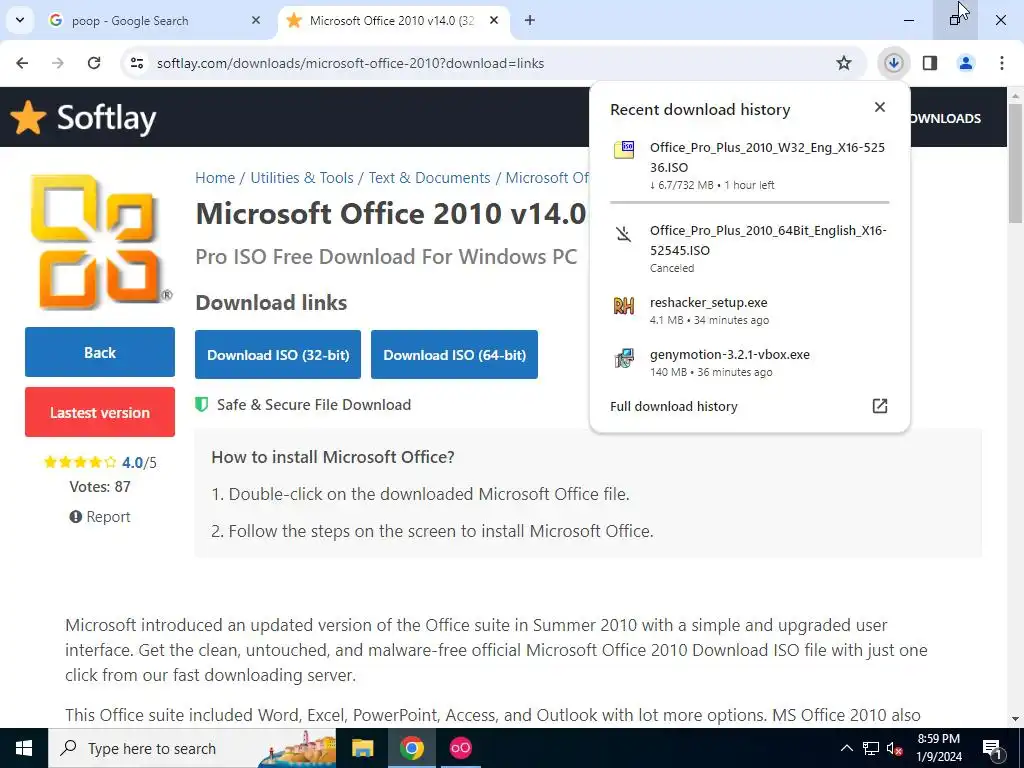Close the Recent download history popup

click(x=880, y=107)
